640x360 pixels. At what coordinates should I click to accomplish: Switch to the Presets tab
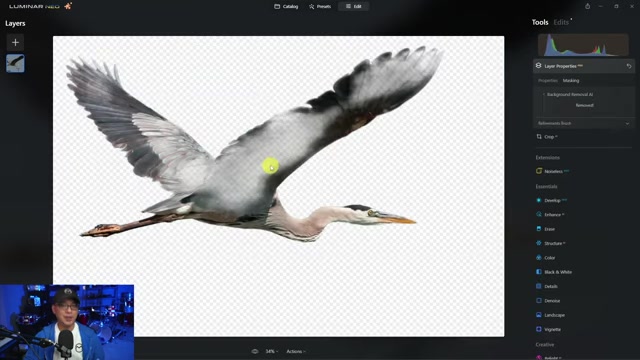[320, 7]
